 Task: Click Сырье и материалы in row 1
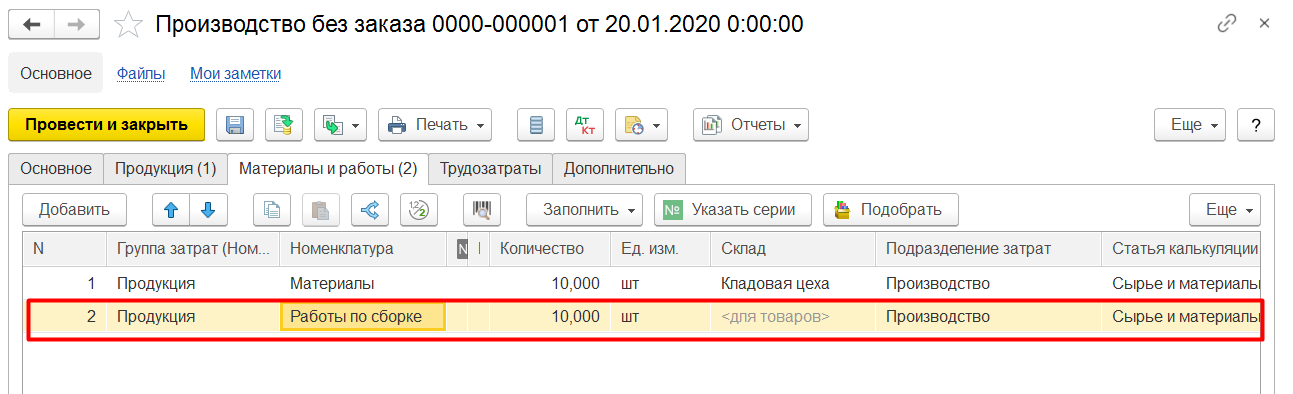pos(1181,283)
